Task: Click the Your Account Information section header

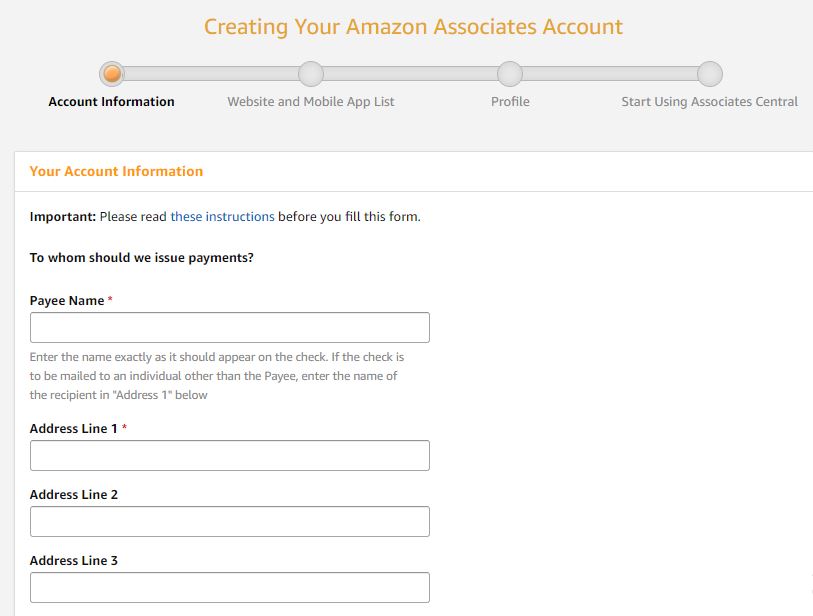Action: [x=116, y=171]
